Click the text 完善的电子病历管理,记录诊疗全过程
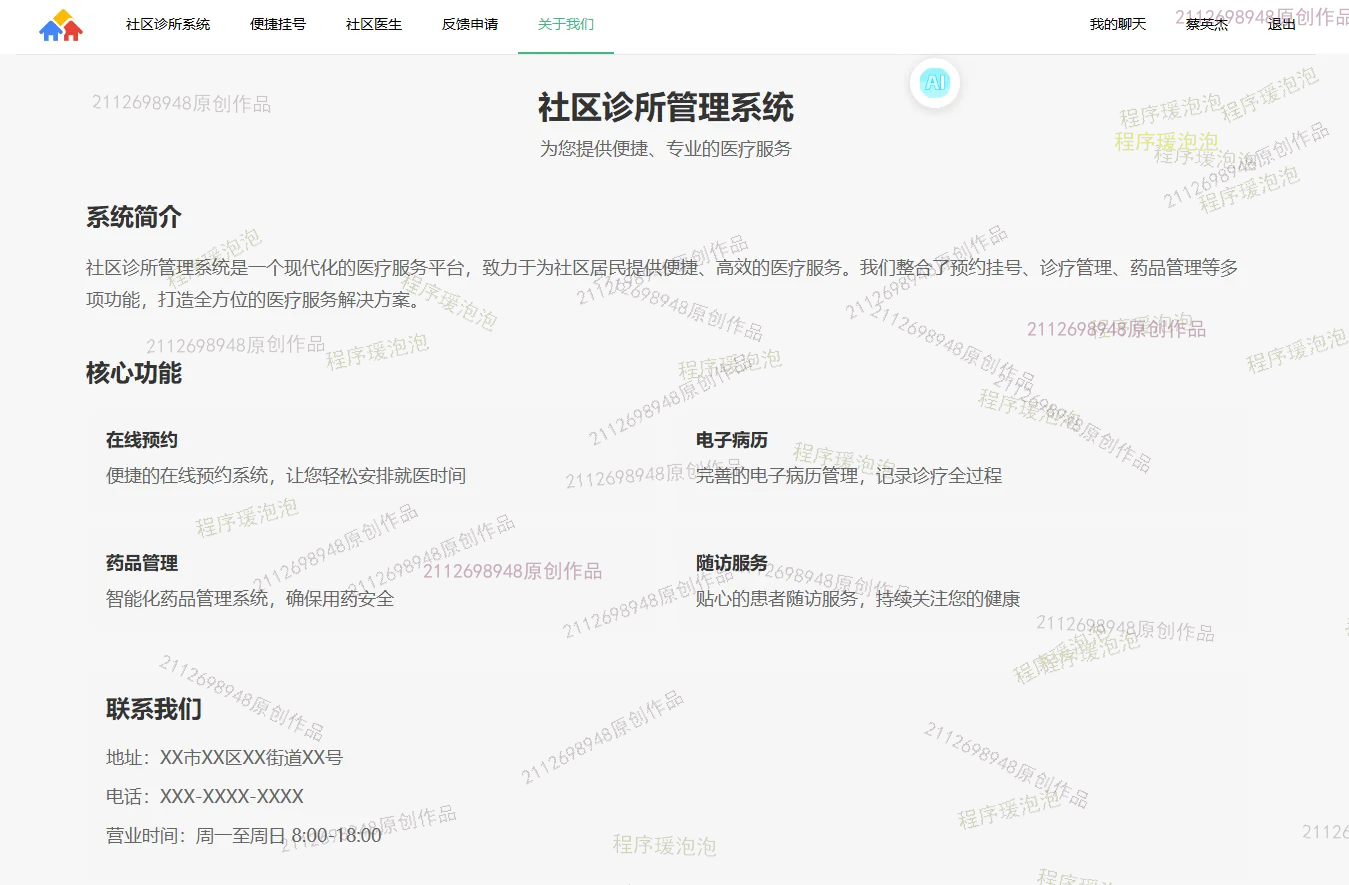This screenshot has width=1349, height=885. click(x=849, y=476)
